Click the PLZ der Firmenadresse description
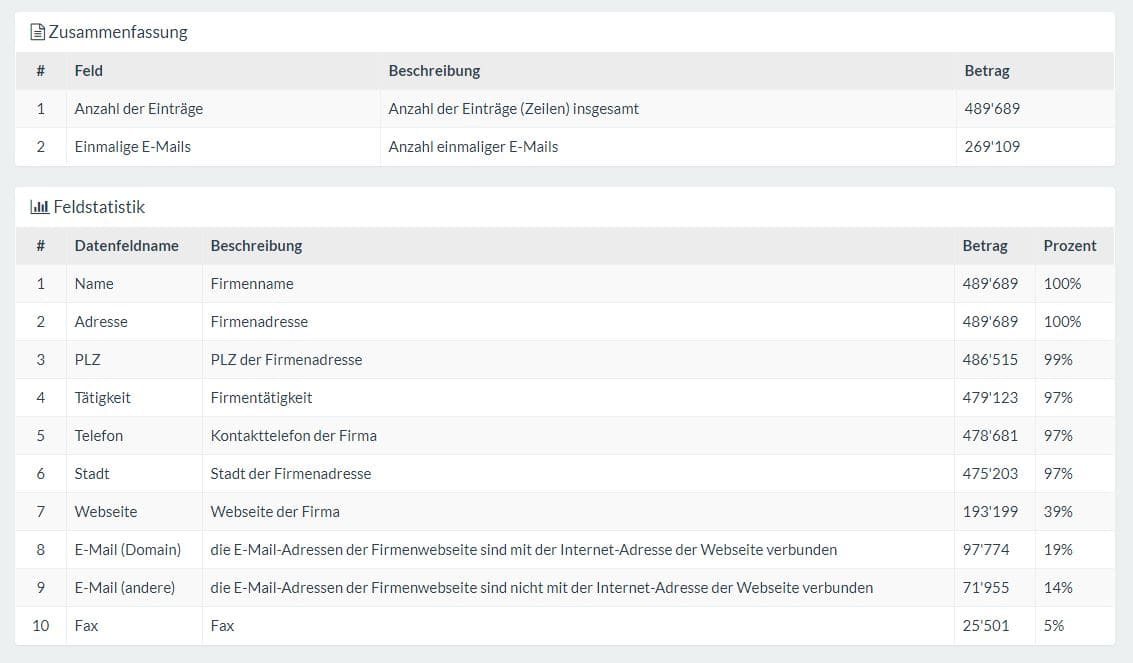The image size is (1133, 663). (286, 360)
